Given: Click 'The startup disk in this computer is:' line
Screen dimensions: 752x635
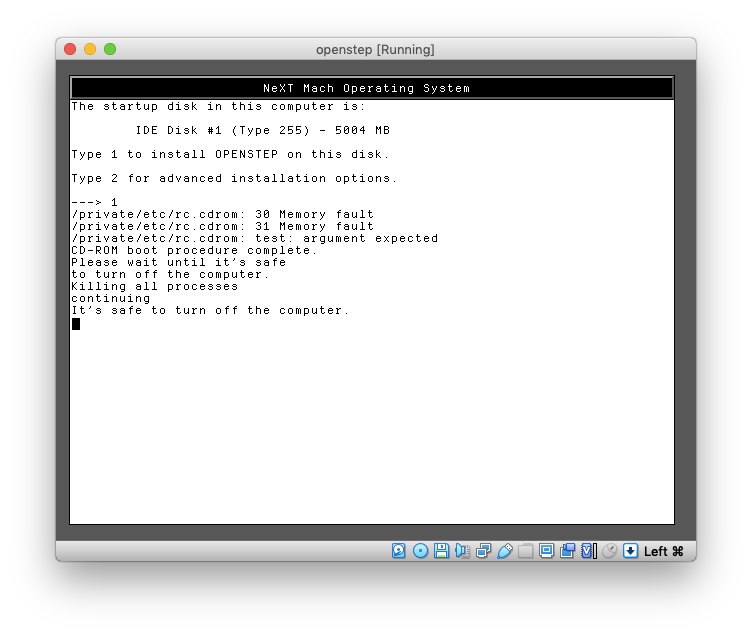Looking at the screenshot, I should (x=218, y=106).
